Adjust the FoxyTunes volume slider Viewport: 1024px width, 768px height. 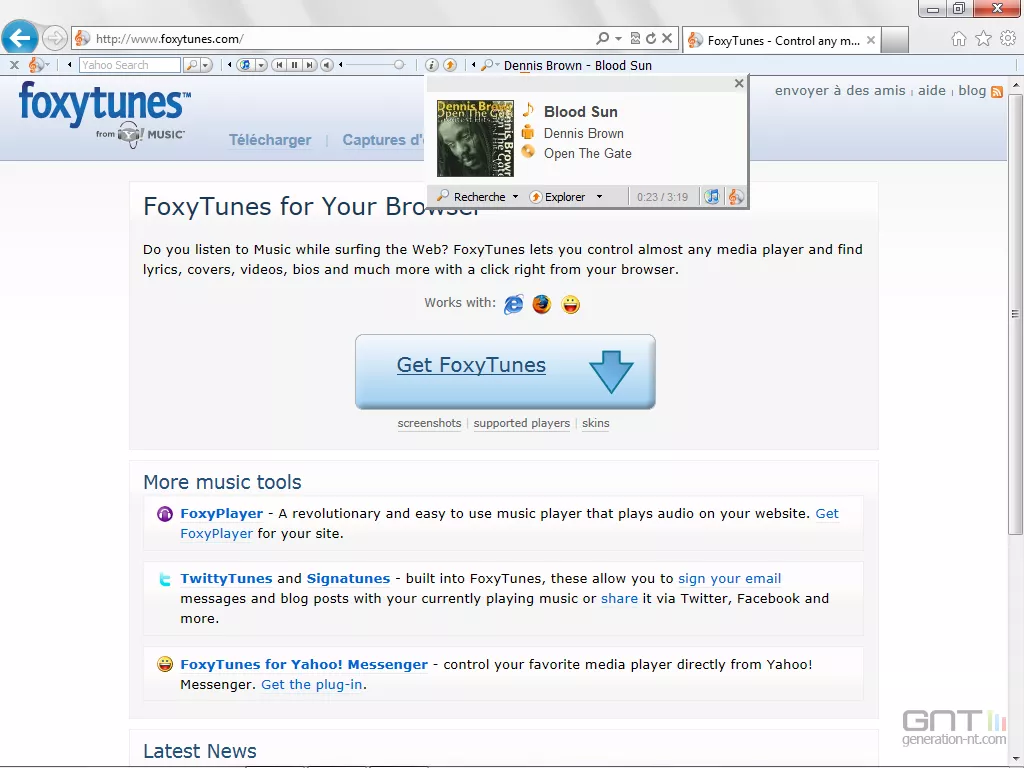click(398, 65)
